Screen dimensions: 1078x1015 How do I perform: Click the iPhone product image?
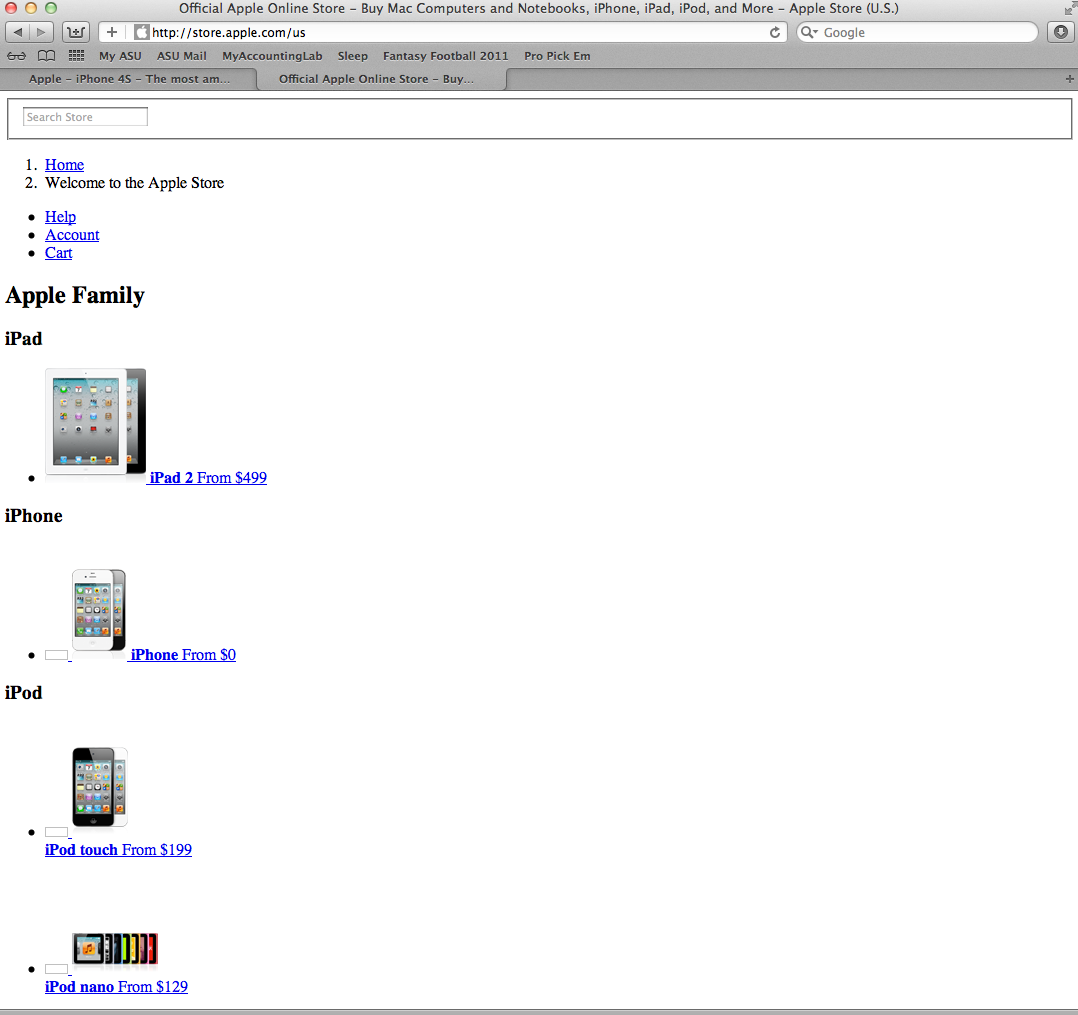tap(99, 611)
